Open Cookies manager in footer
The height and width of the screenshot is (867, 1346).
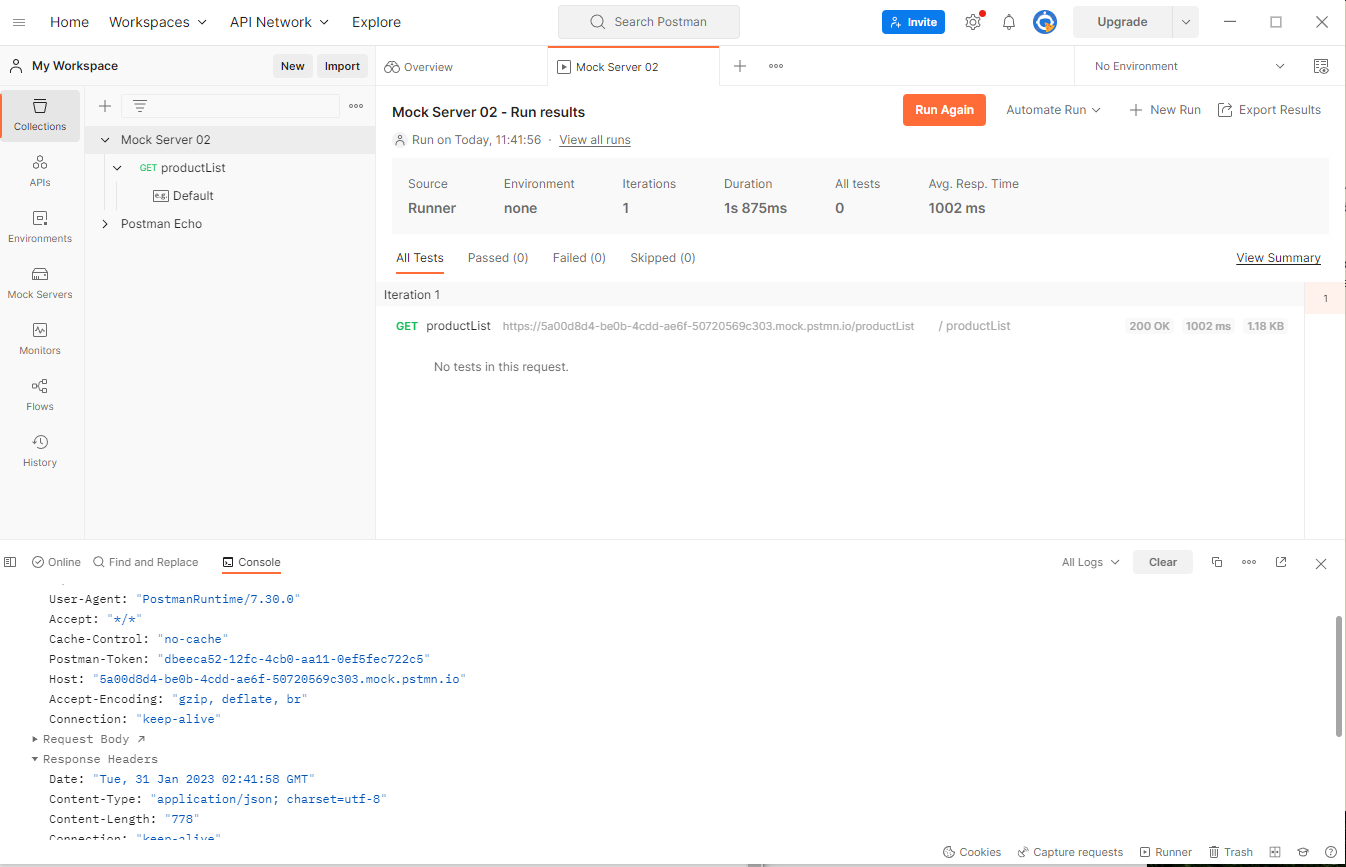971,852
